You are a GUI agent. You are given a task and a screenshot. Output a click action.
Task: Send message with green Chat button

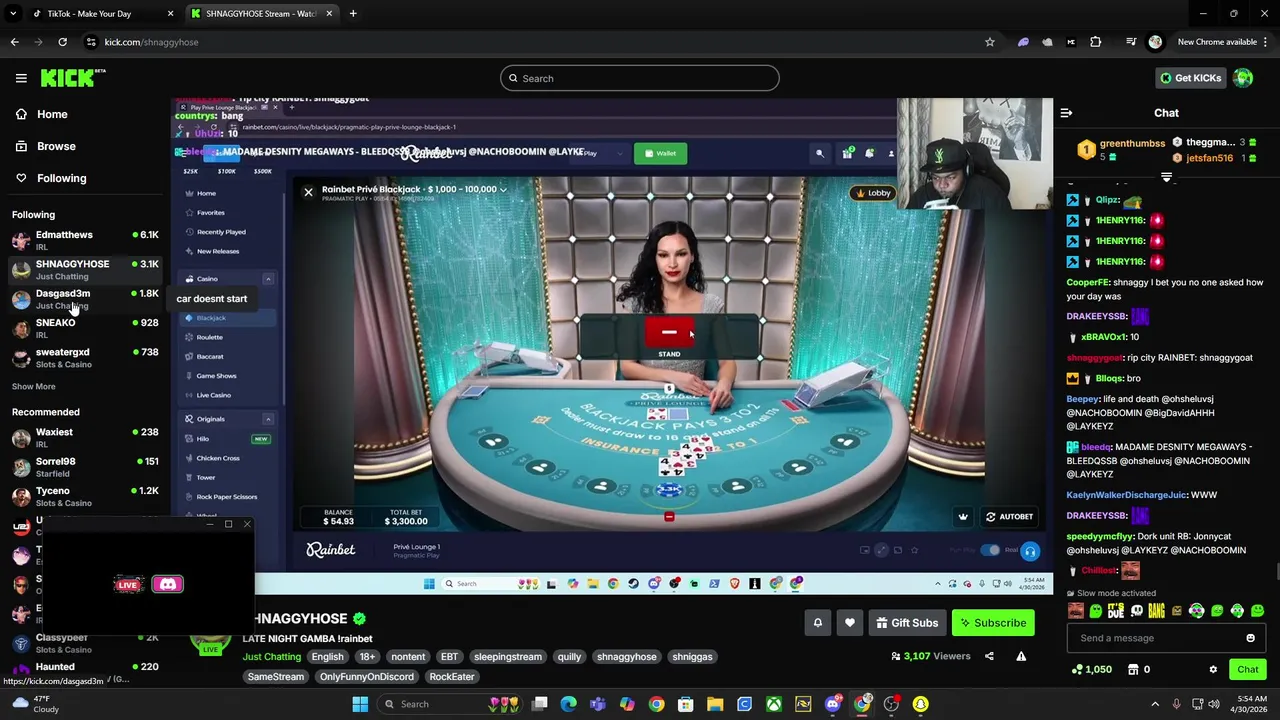(x=1247, y=669)
